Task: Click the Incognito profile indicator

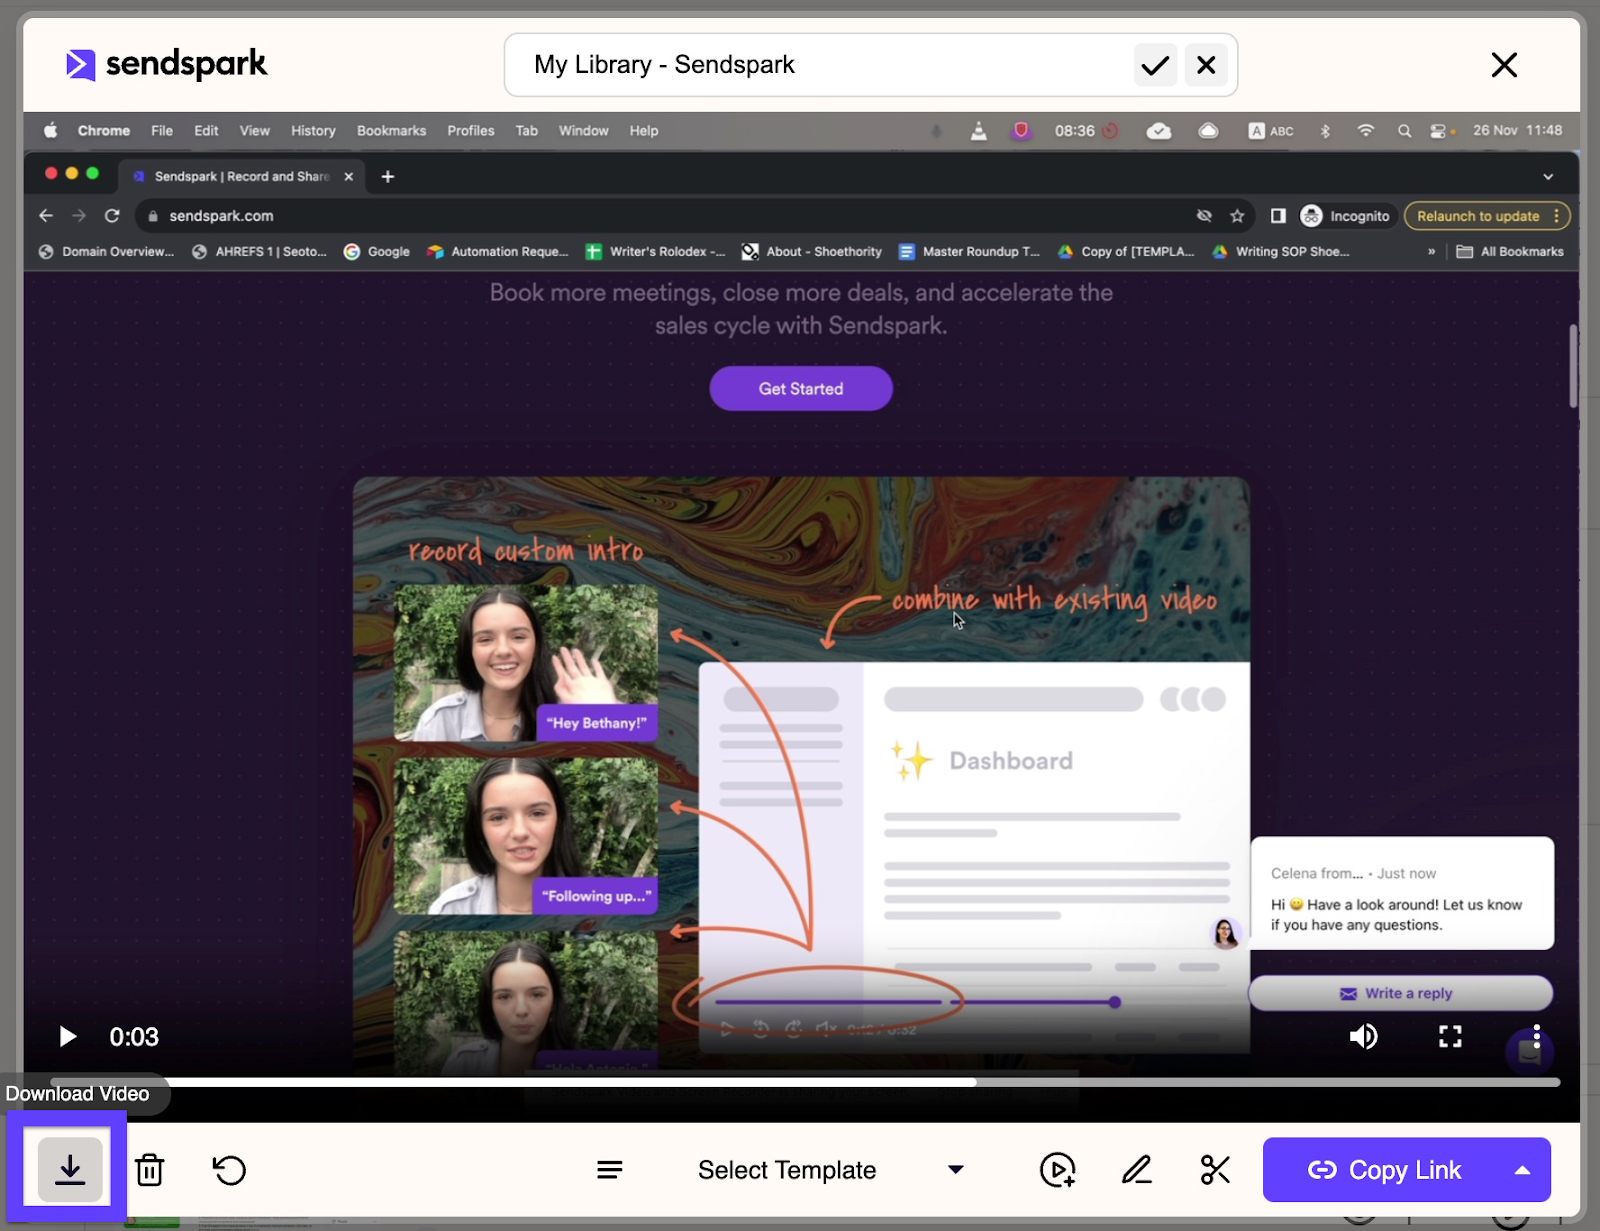Action: (1345, 216)
